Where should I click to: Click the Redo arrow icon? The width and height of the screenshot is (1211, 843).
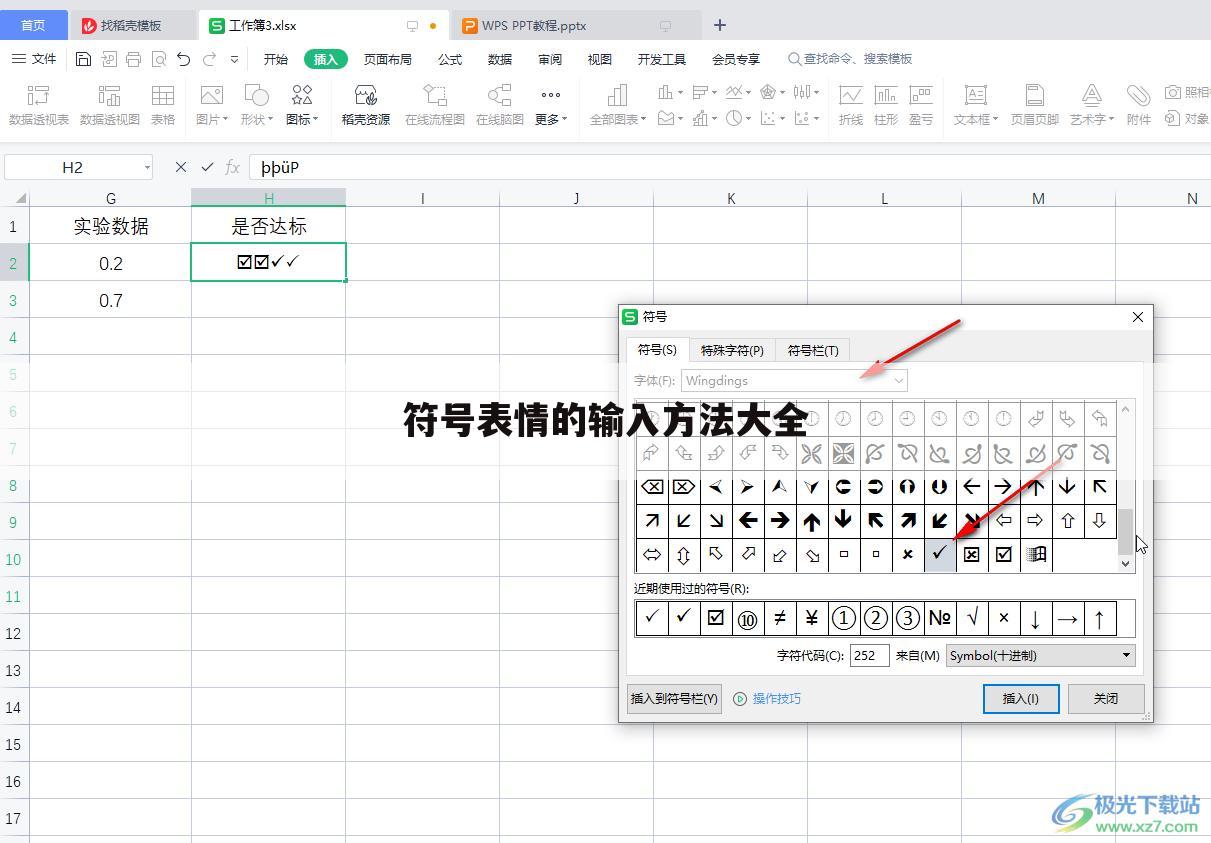coord(209,59)
